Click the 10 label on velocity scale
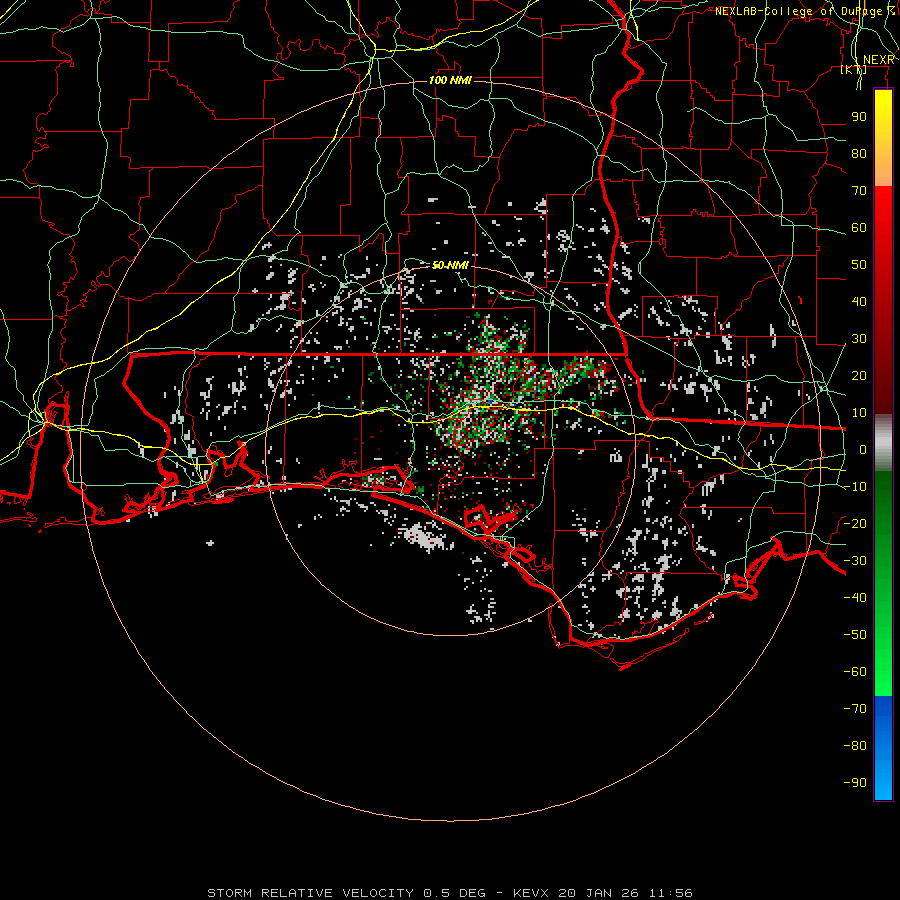This screenshot has height=900, width=900. click(x=859, y=413)
